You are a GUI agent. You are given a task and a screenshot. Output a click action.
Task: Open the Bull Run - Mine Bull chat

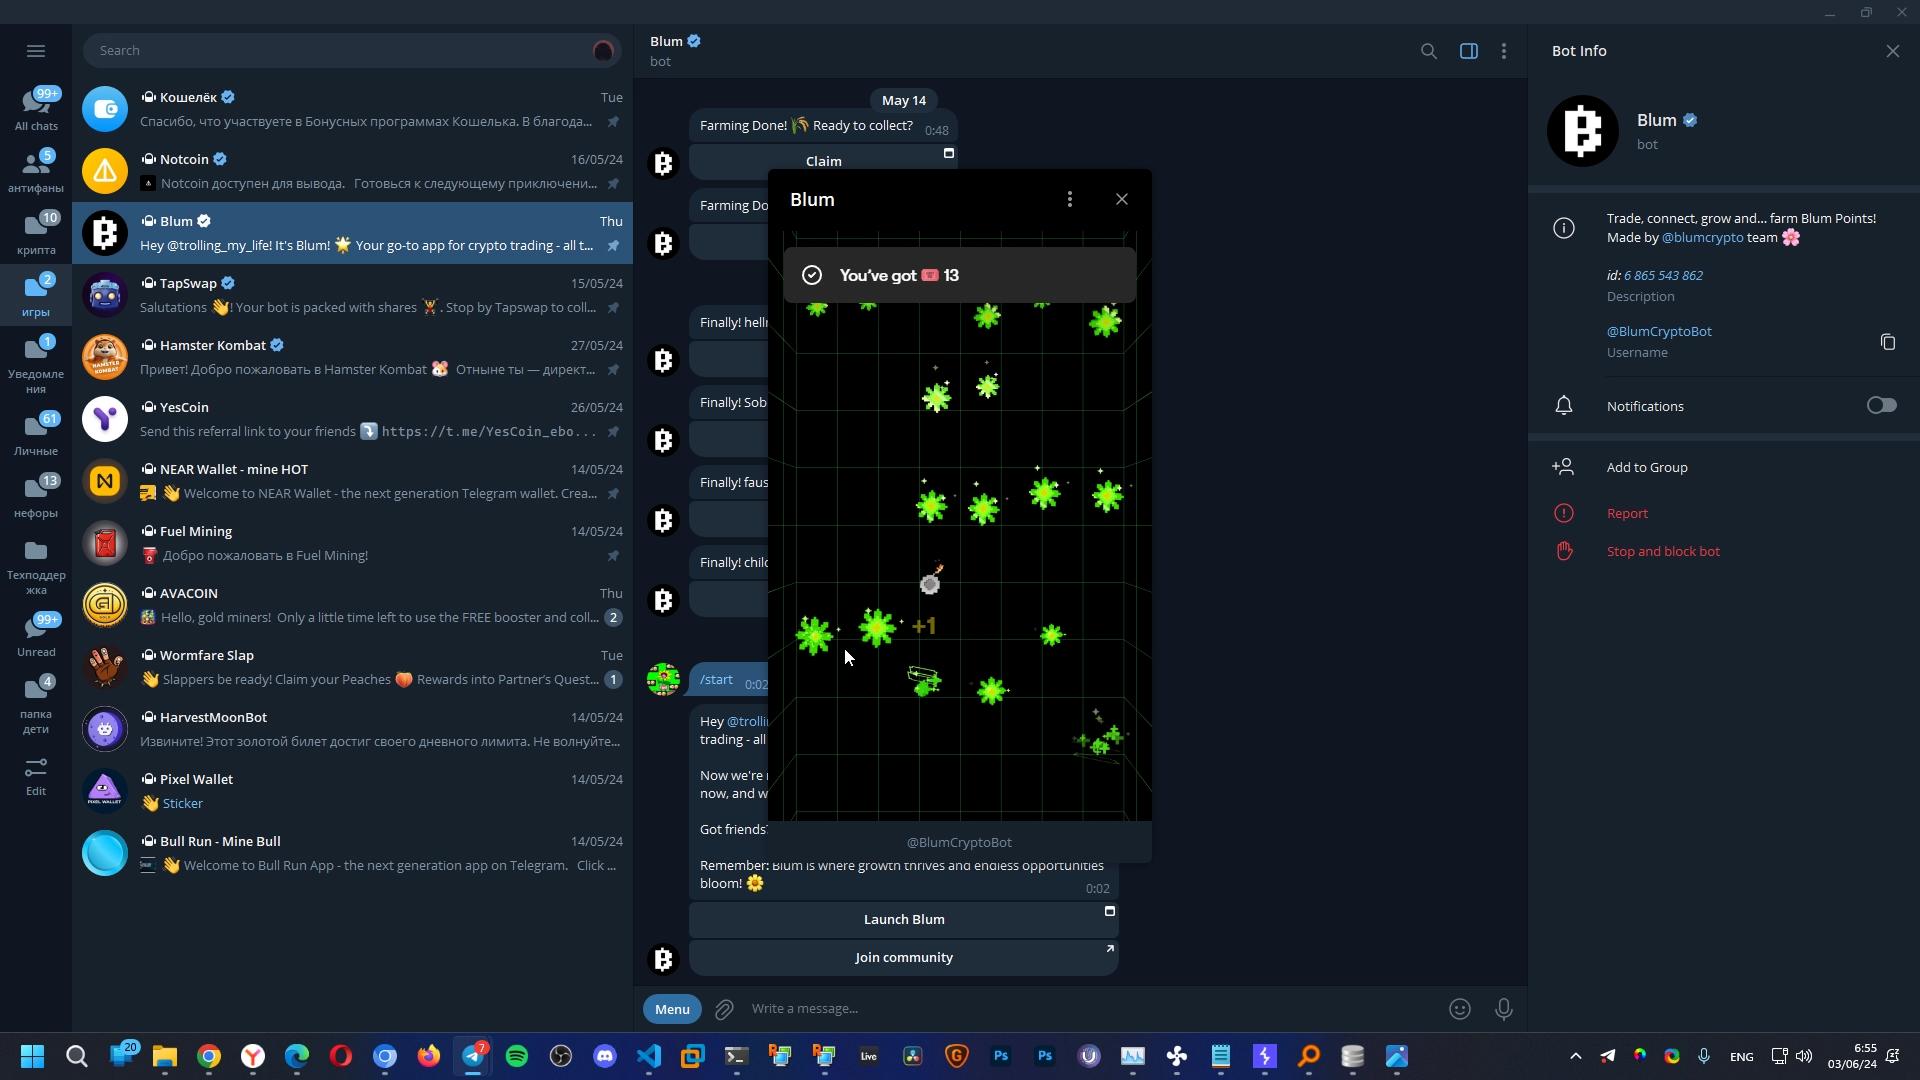[352, 853]
